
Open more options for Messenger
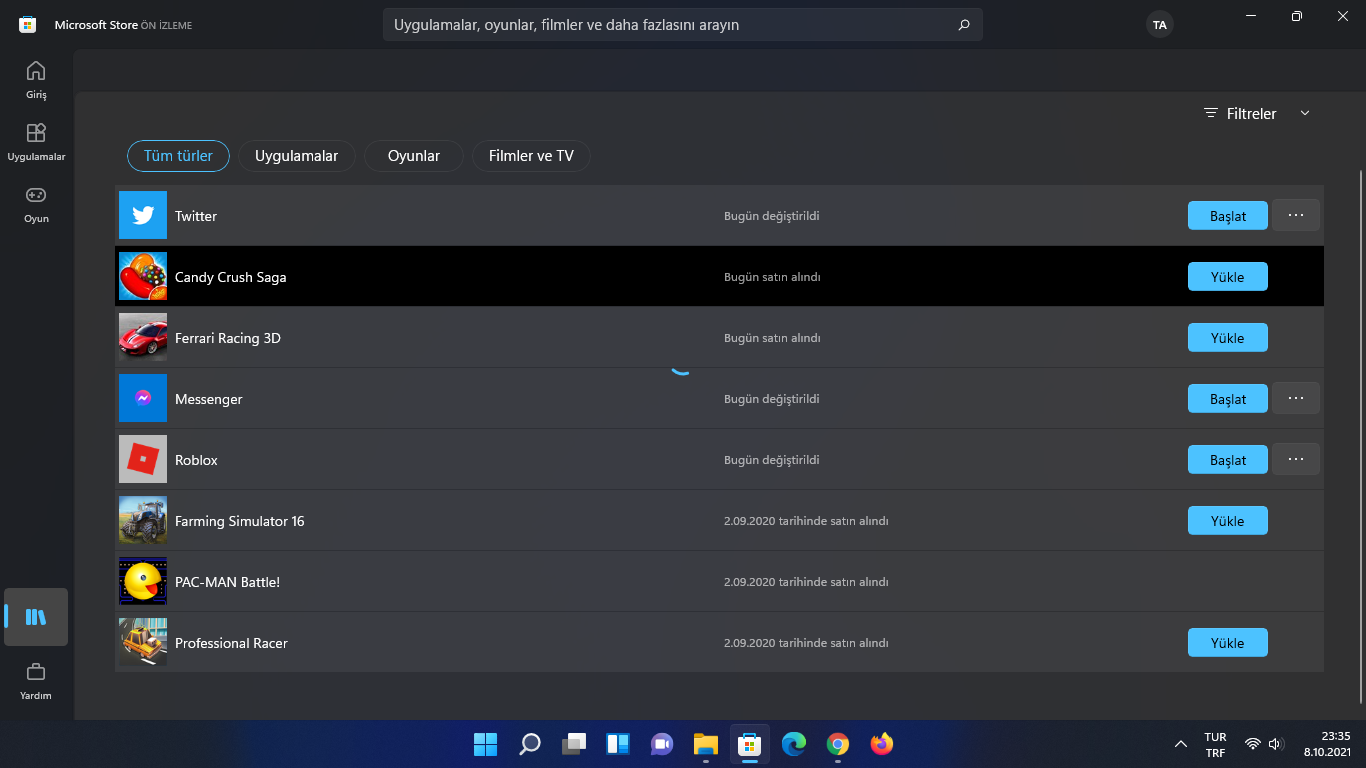tap(1296, 398)
